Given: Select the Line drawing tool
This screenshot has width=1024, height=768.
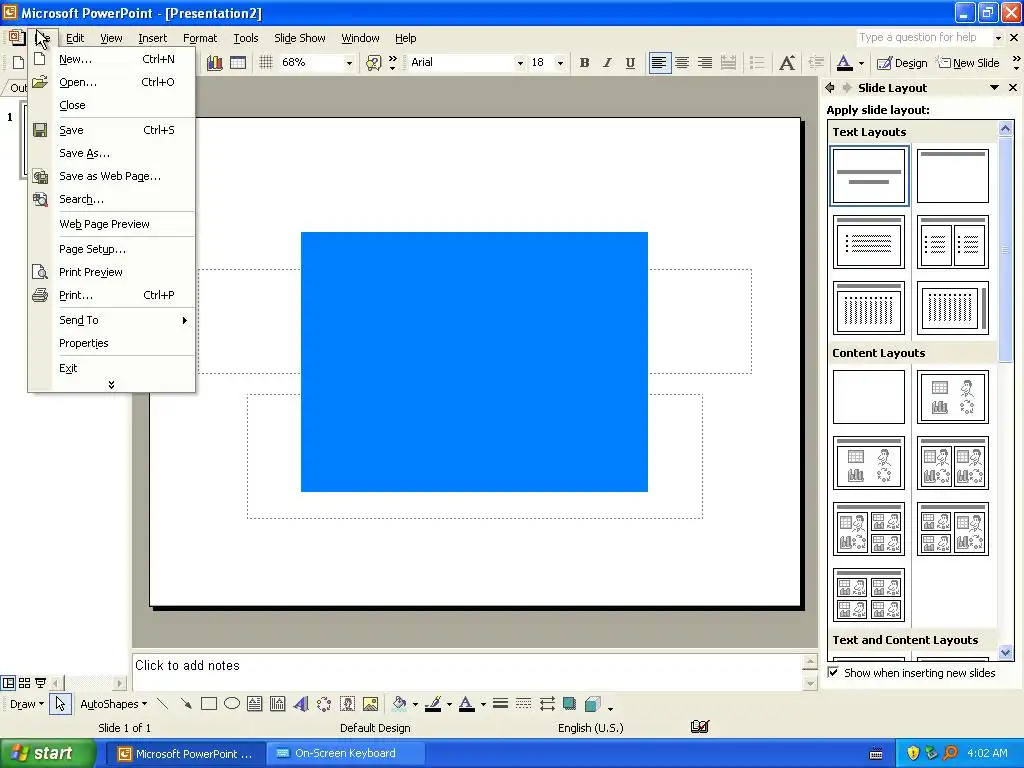Looking at the screenshot, I should (x=163, y=704).
